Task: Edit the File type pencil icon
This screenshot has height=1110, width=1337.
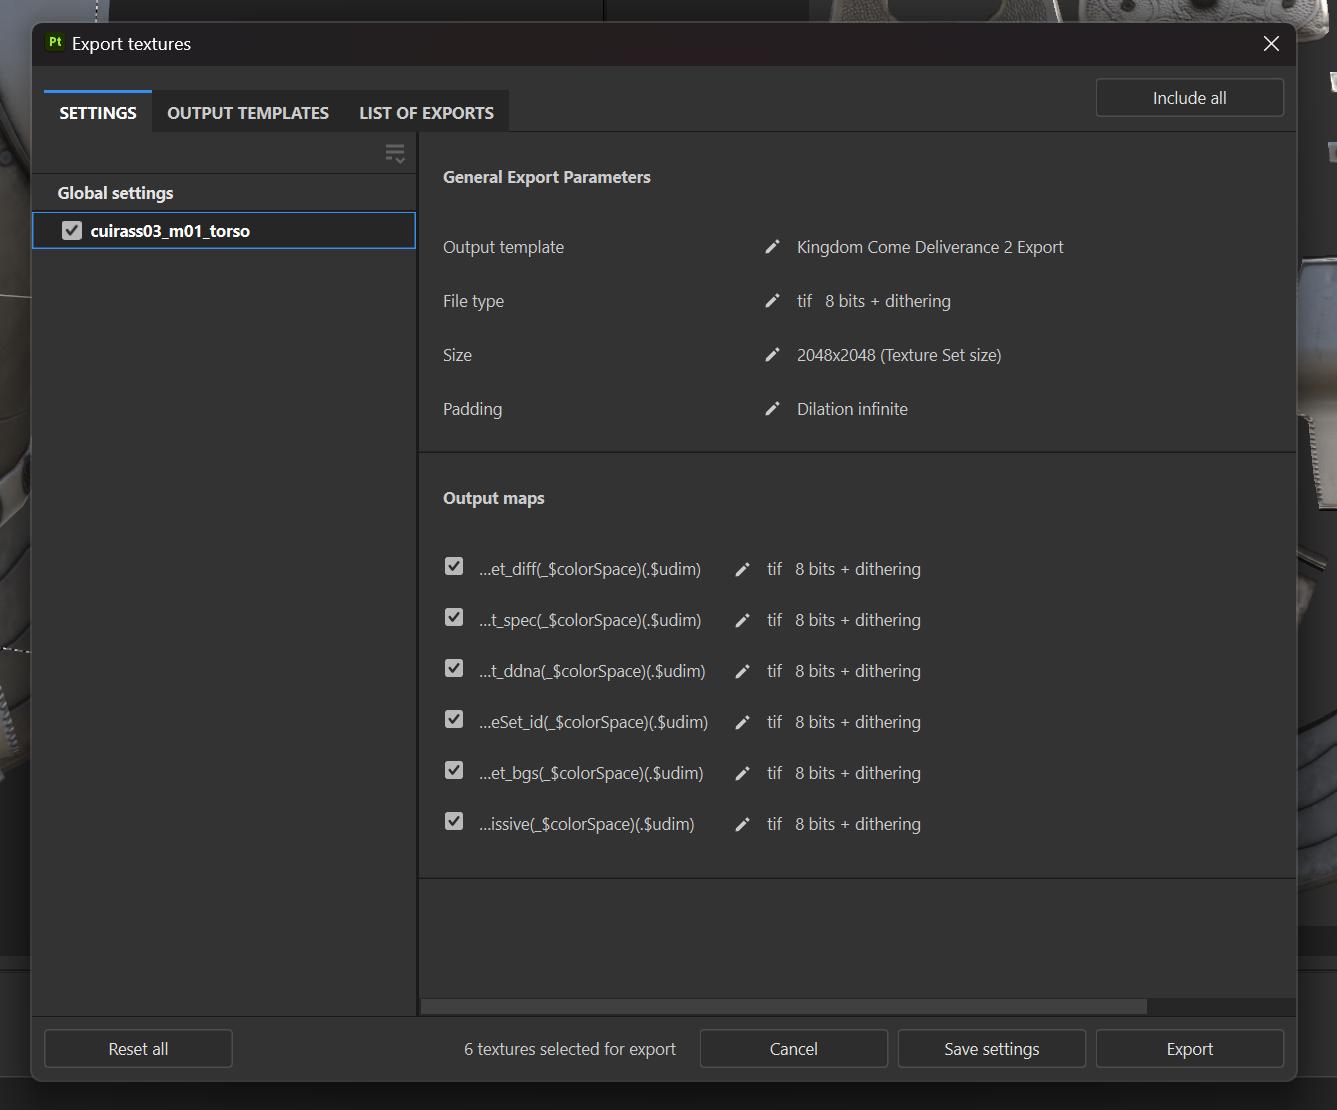Action: tap(772, 301)
